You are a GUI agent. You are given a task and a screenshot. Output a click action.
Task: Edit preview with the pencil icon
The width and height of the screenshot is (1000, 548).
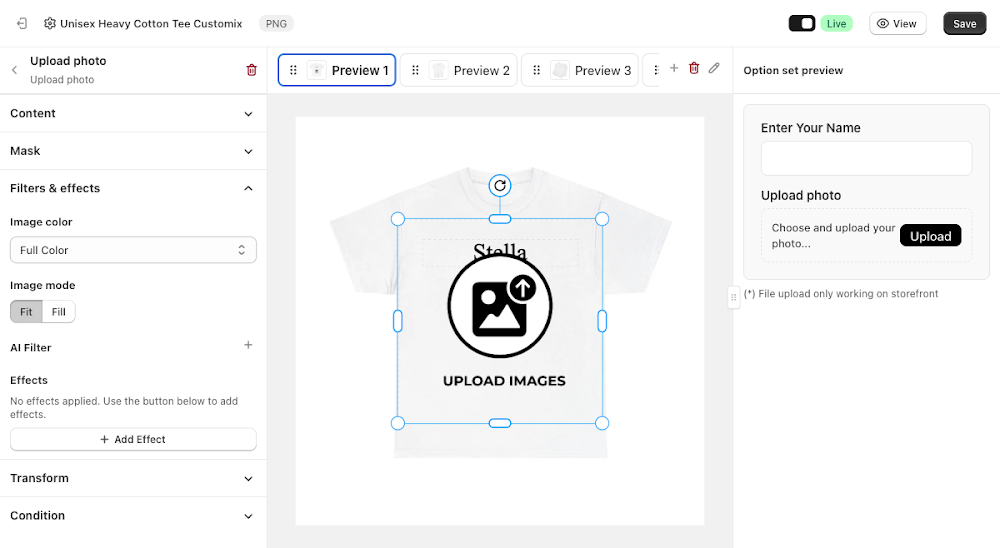click(714, 68)
